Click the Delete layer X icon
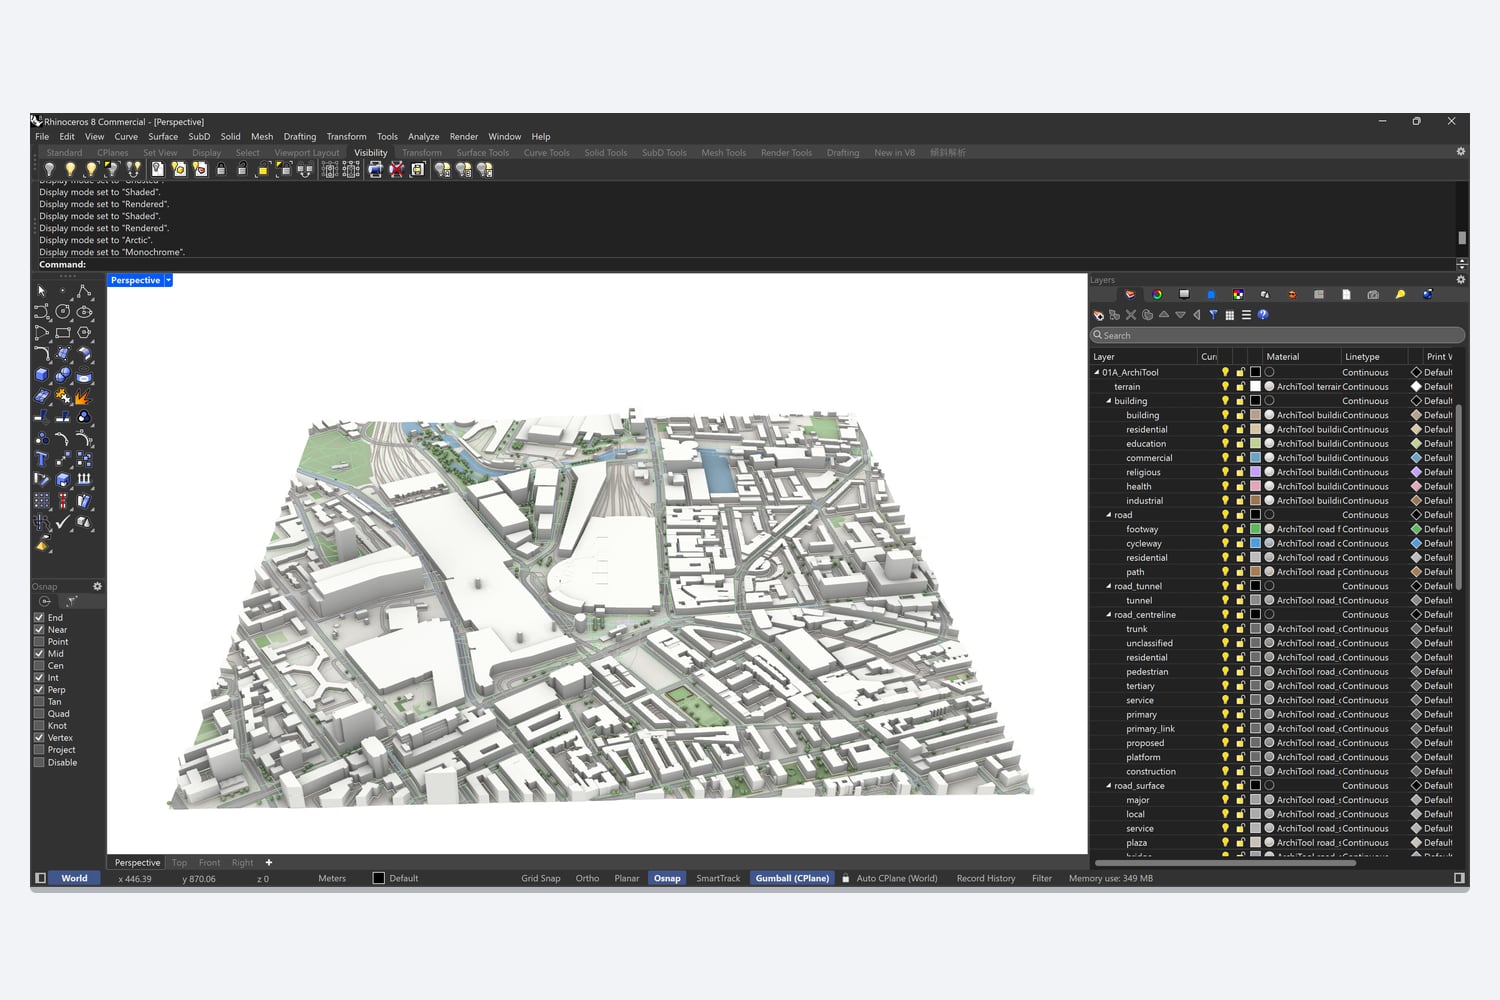Viewport: 1500px width, 1000px height. point(1131,315)
